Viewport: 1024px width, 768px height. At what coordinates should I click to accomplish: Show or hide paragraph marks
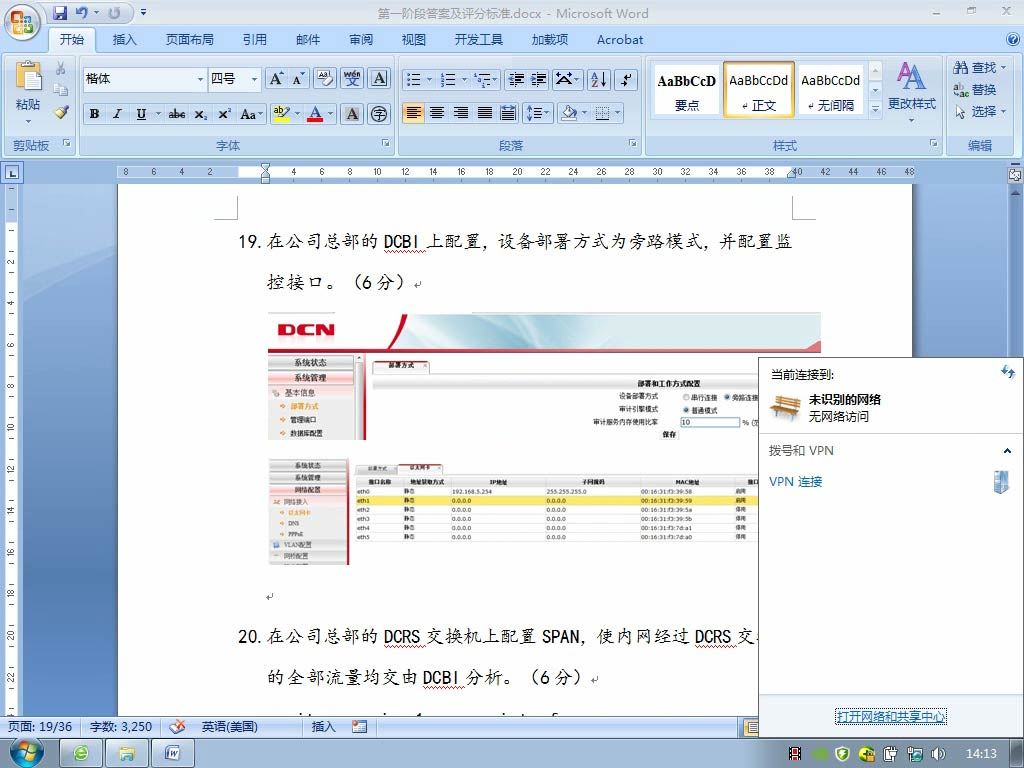point(626,80)
